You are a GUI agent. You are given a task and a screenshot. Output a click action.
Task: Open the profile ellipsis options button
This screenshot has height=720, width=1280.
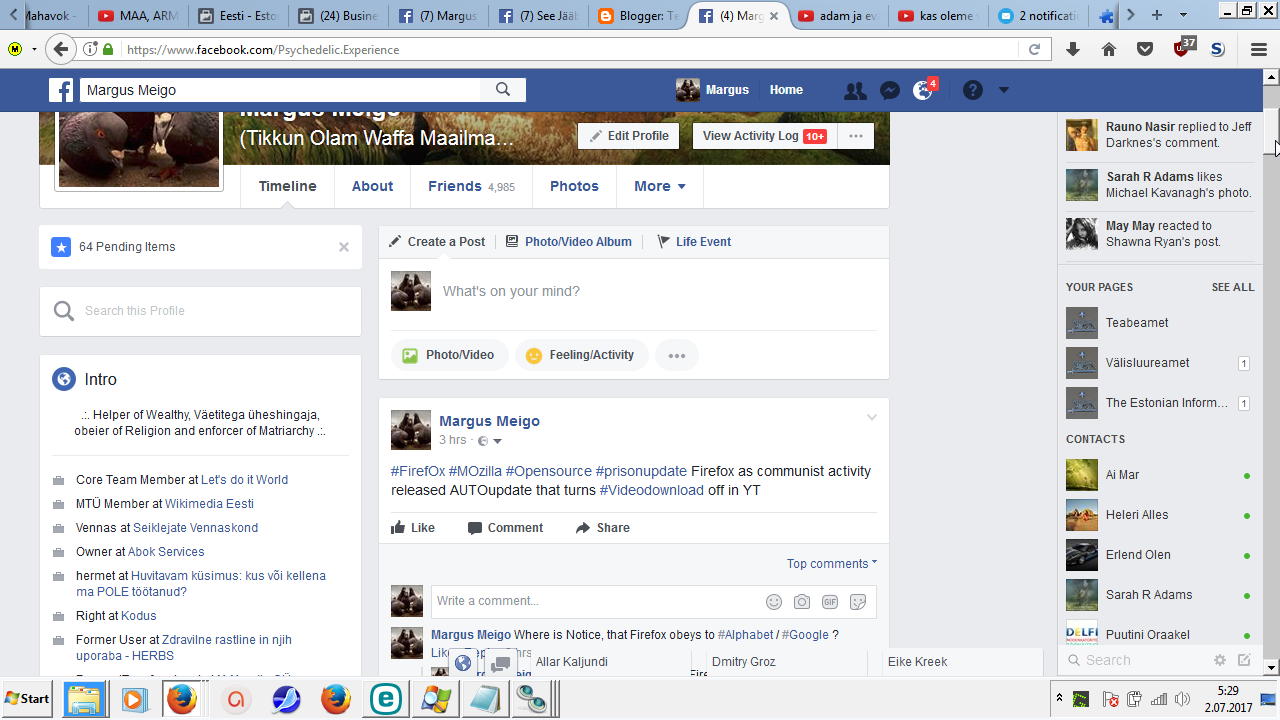click(x=856, y=136)
